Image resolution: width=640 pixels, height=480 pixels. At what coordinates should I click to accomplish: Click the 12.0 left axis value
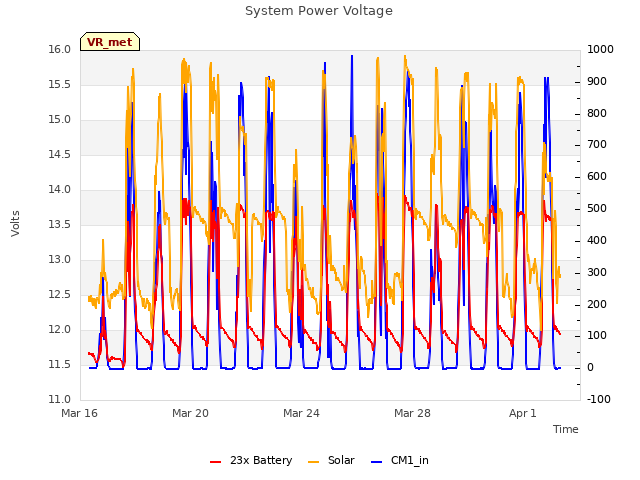[x=60, y=329]
